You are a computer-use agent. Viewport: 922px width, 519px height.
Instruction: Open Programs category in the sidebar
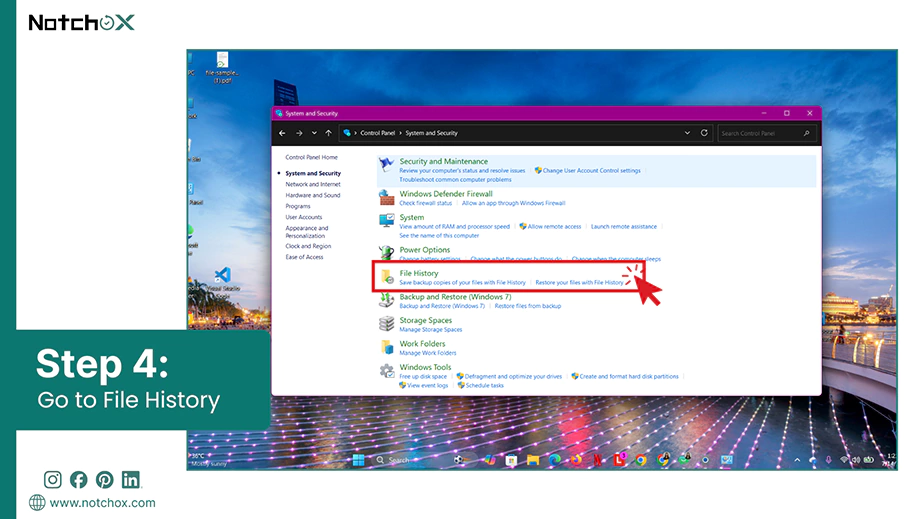click(x=298, y=206)
